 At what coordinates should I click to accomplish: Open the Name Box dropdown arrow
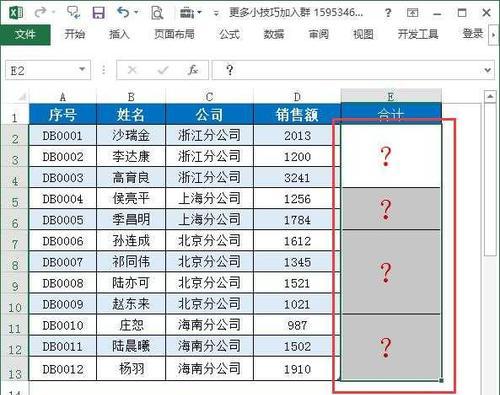[82, 70]
